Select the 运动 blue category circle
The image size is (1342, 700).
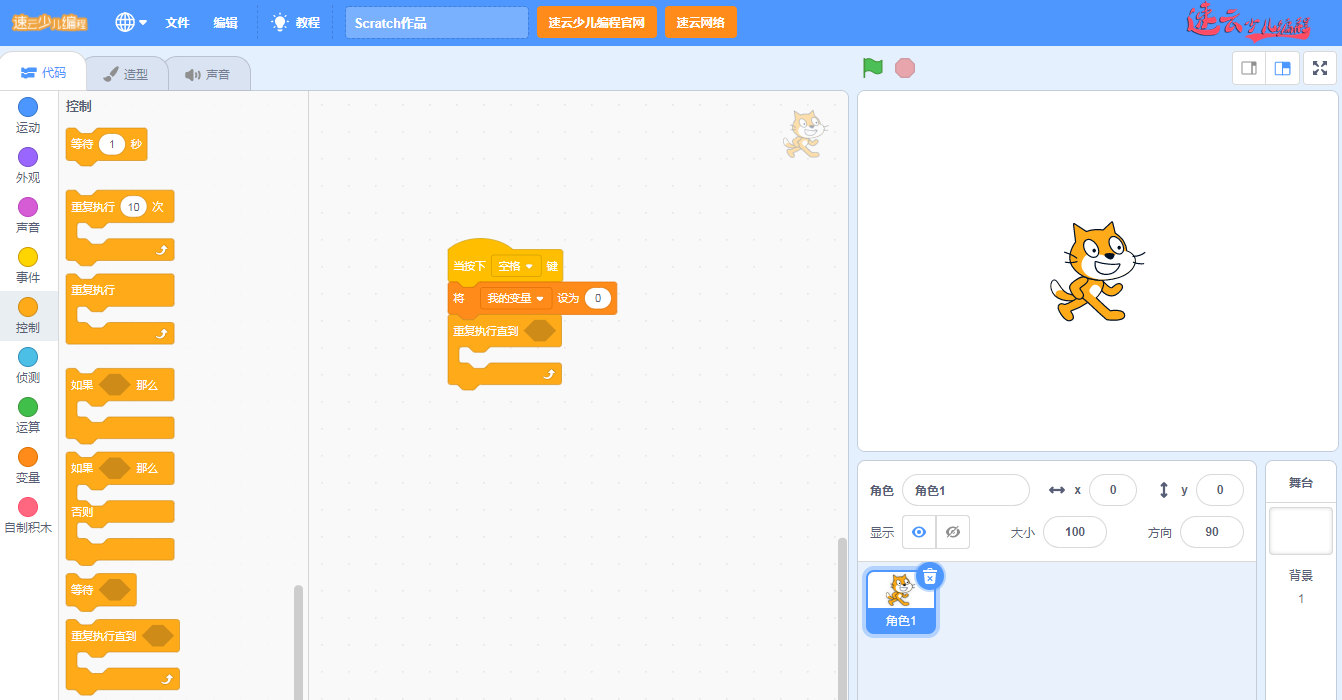point(28,107)
